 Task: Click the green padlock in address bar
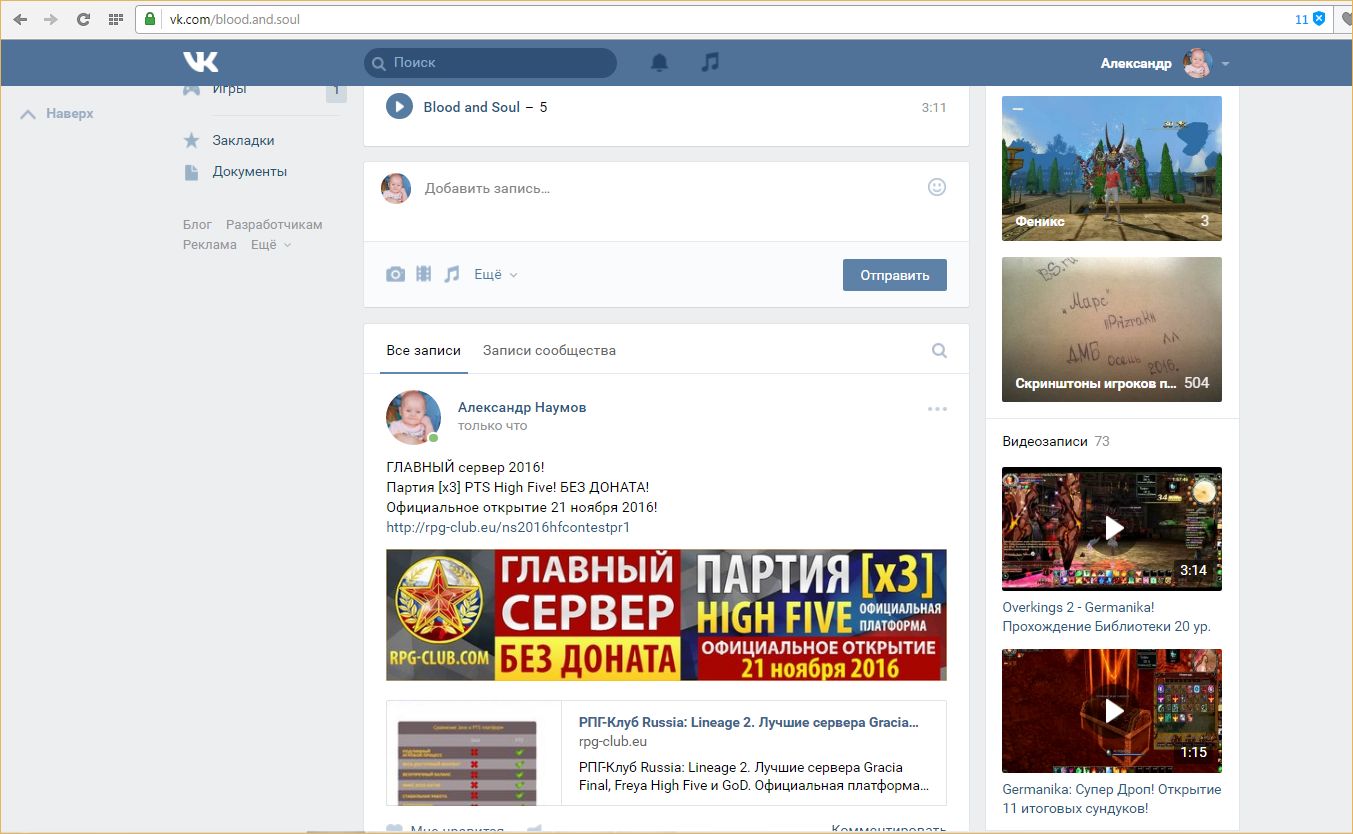click(151, 19)
